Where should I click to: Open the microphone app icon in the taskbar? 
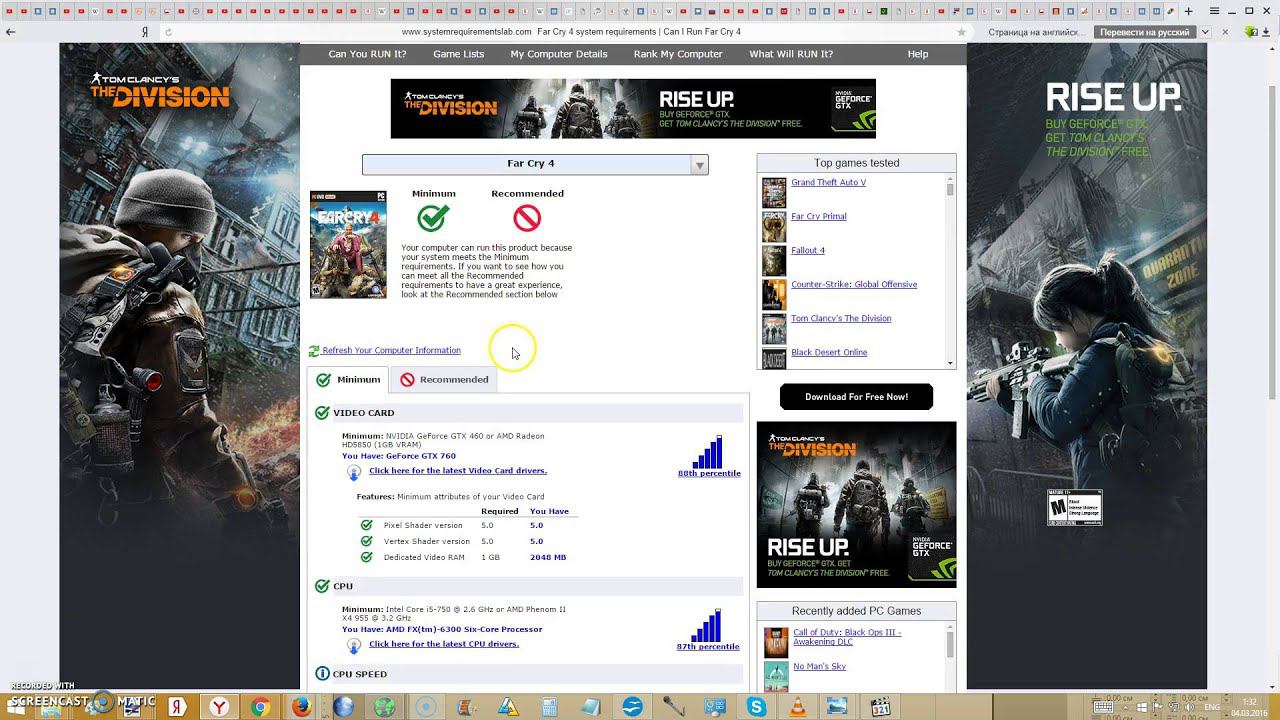coord(673,707)
